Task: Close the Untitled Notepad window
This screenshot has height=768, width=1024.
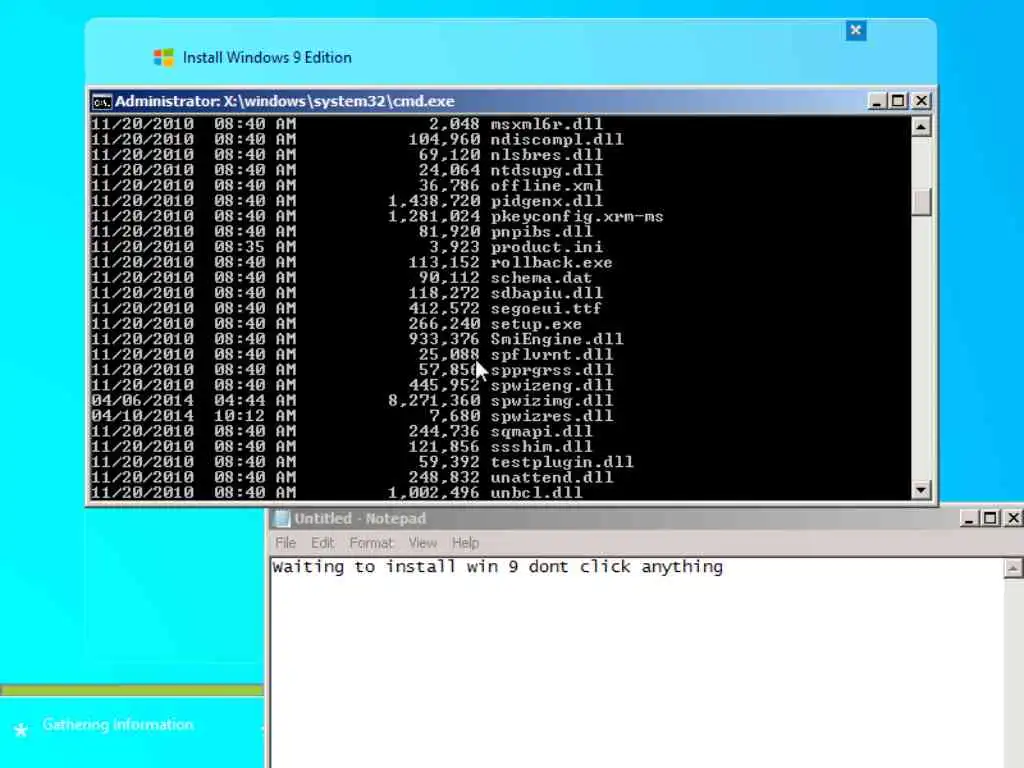Action: tap(1013, 519)
